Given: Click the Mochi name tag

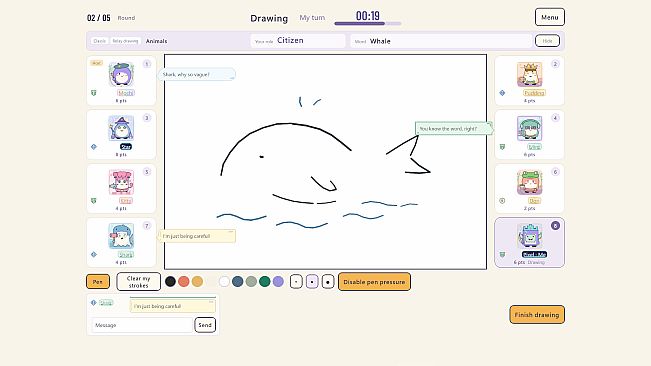Looking at the screenshot, I should (125, 93).
